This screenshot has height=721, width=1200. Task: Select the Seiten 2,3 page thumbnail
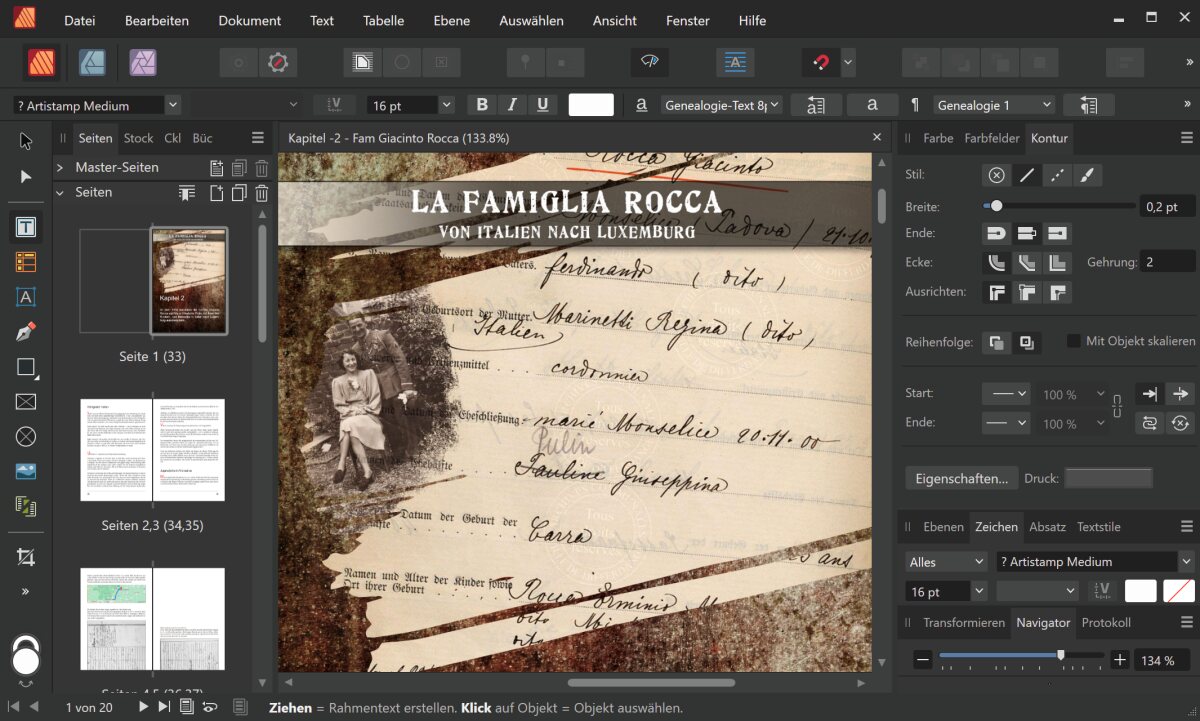click(152, 450)
